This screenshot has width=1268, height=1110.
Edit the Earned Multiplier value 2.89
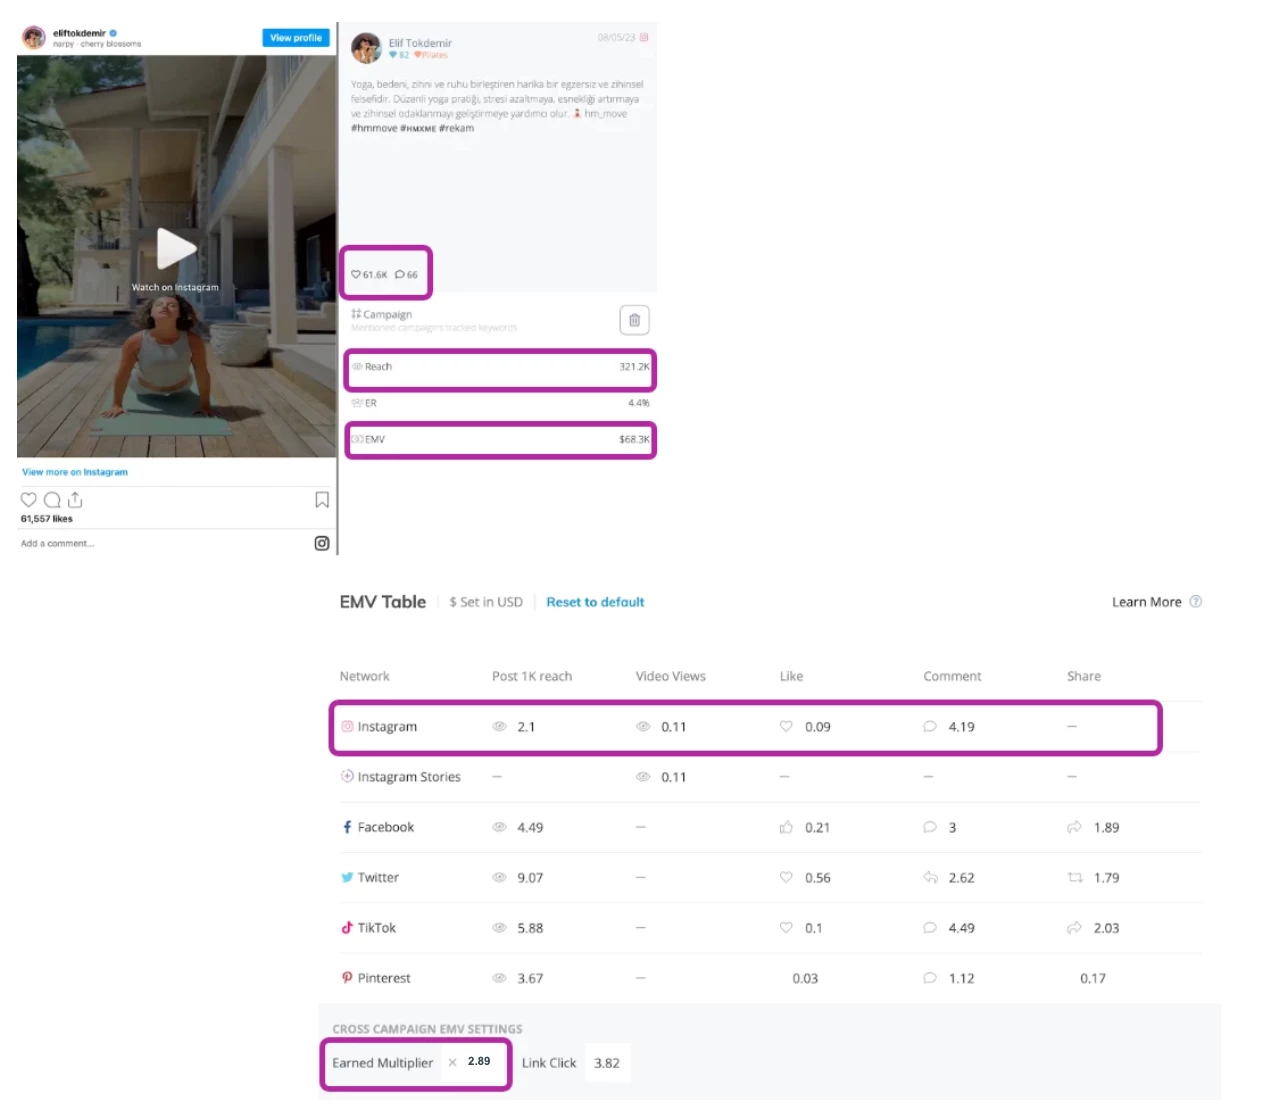[479, 1061]
